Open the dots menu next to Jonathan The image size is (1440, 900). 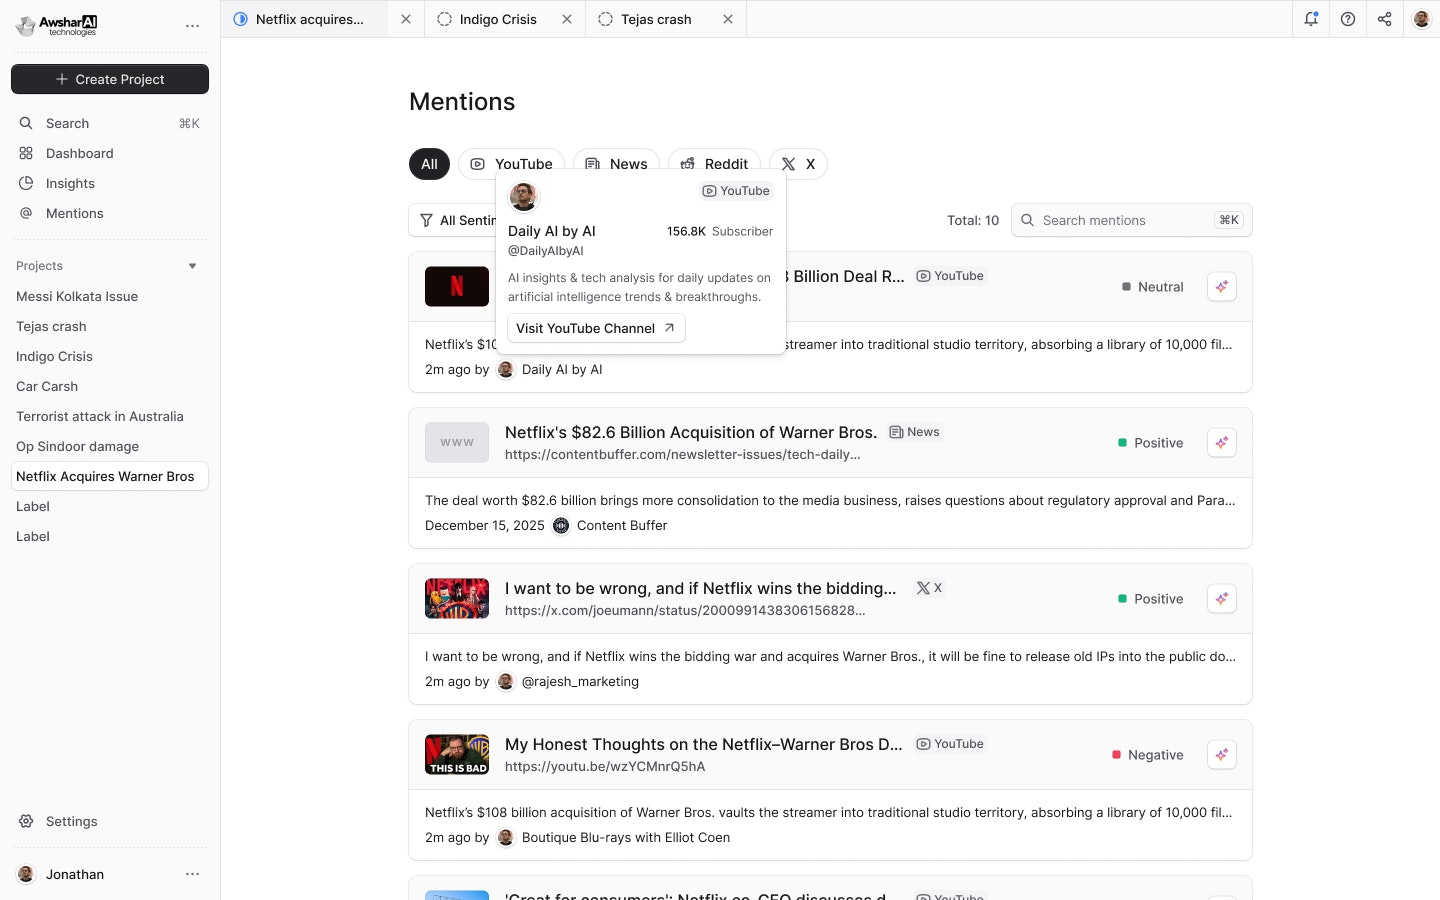(192, 874)
